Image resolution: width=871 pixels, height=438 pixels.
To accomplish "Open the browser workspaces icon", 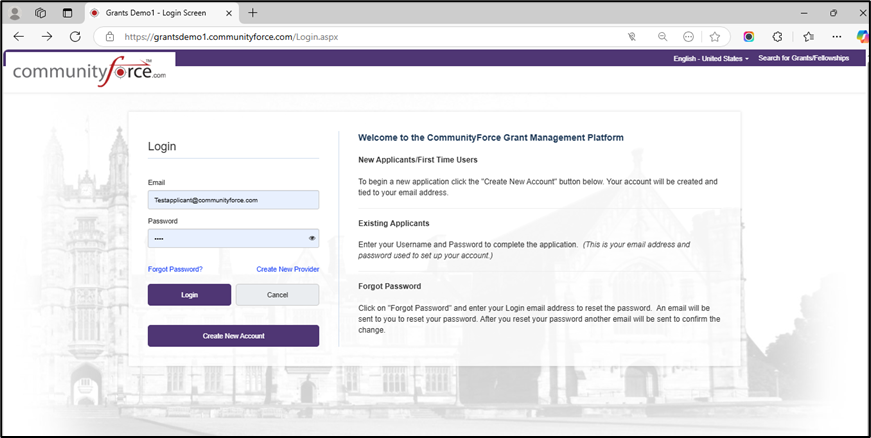I will [x=40, y=13].
